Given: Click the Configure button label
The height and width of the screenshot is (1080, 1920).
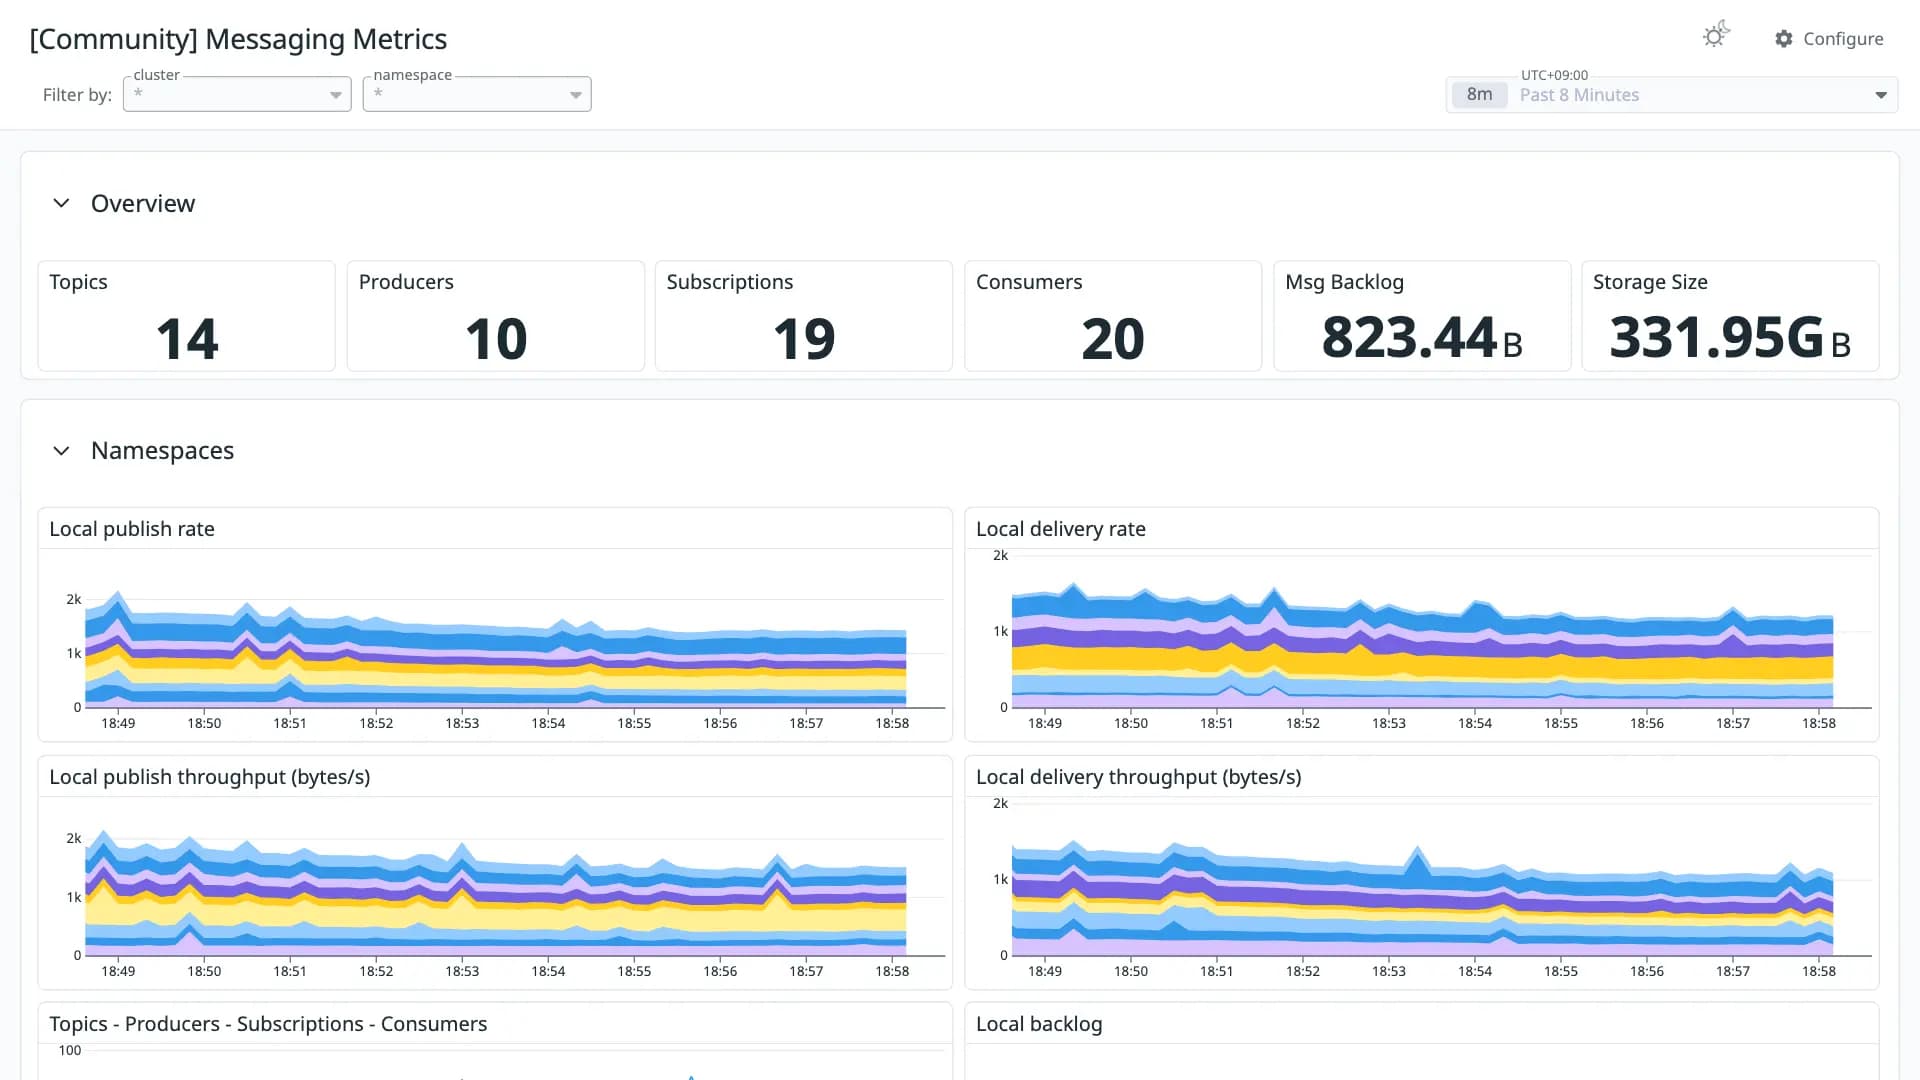Looking at the screenshot, I should (1843, 39).
